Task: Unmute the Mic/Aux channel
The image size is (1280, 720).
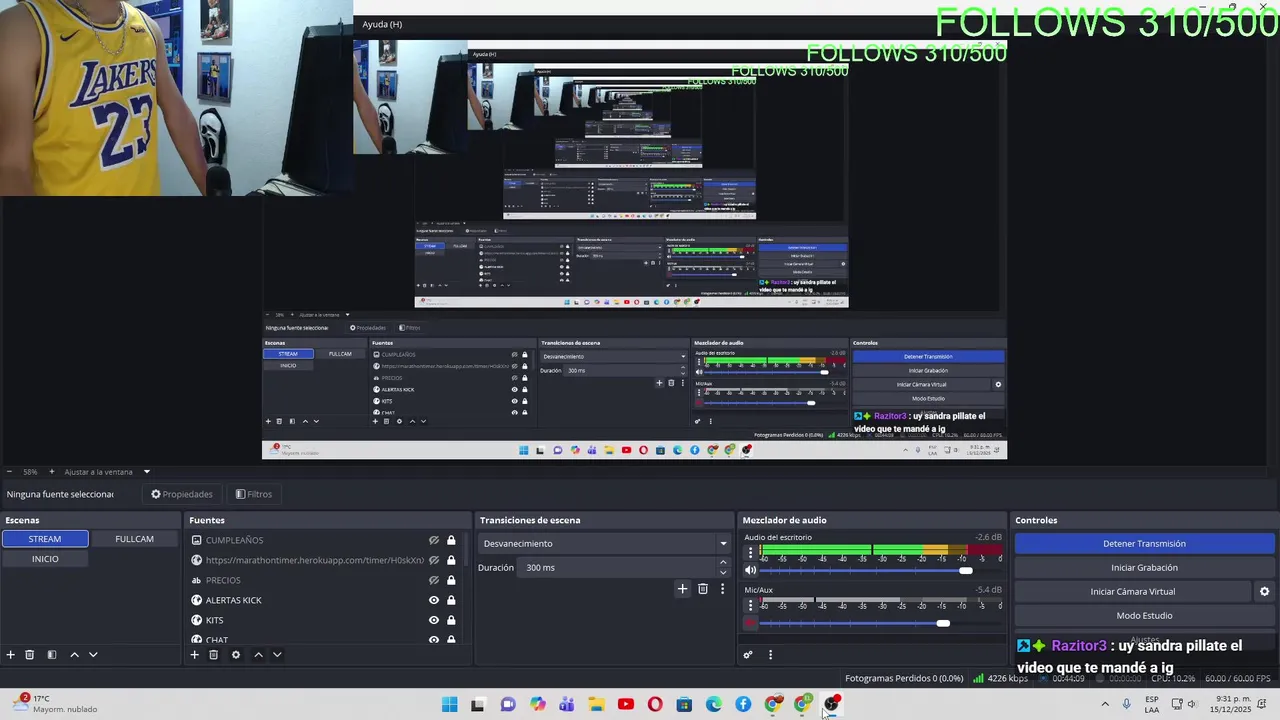Action: click(751, 623)
